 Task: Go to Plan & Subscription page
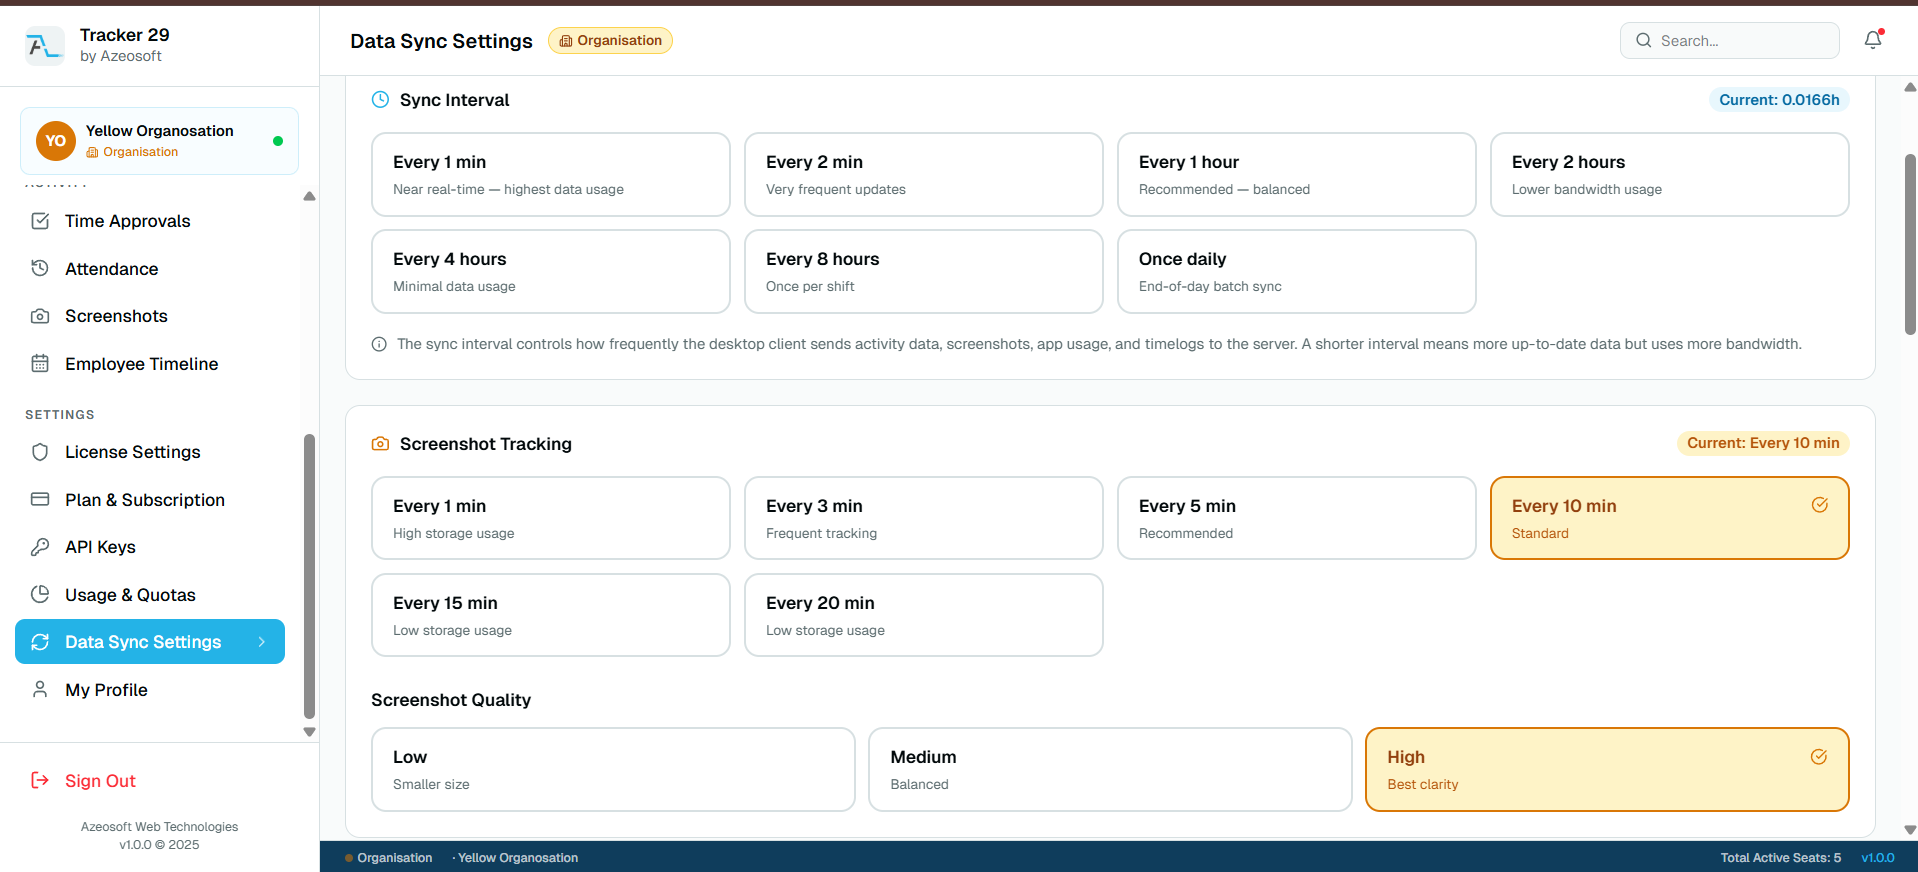coord(150,499)
